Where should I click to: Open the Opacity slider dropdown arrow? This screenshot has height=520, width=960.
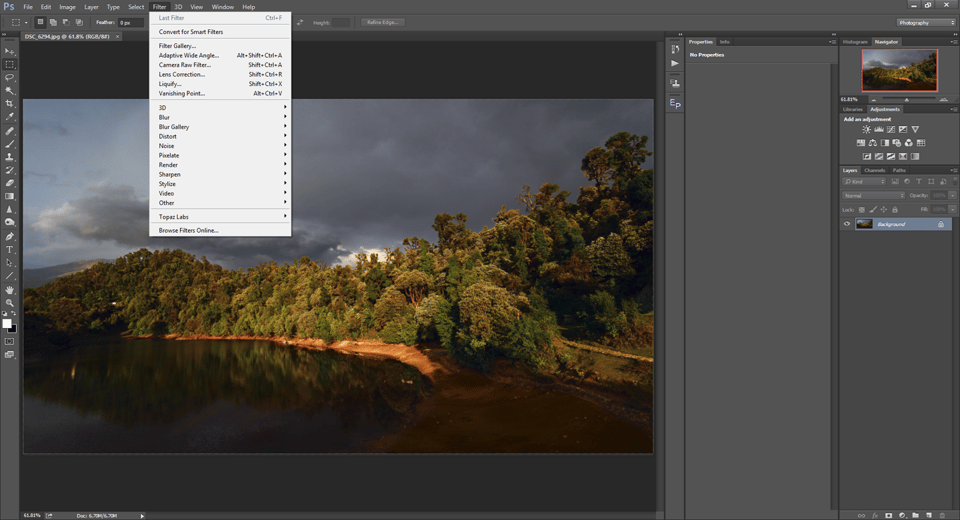click(x=952, y=196)
